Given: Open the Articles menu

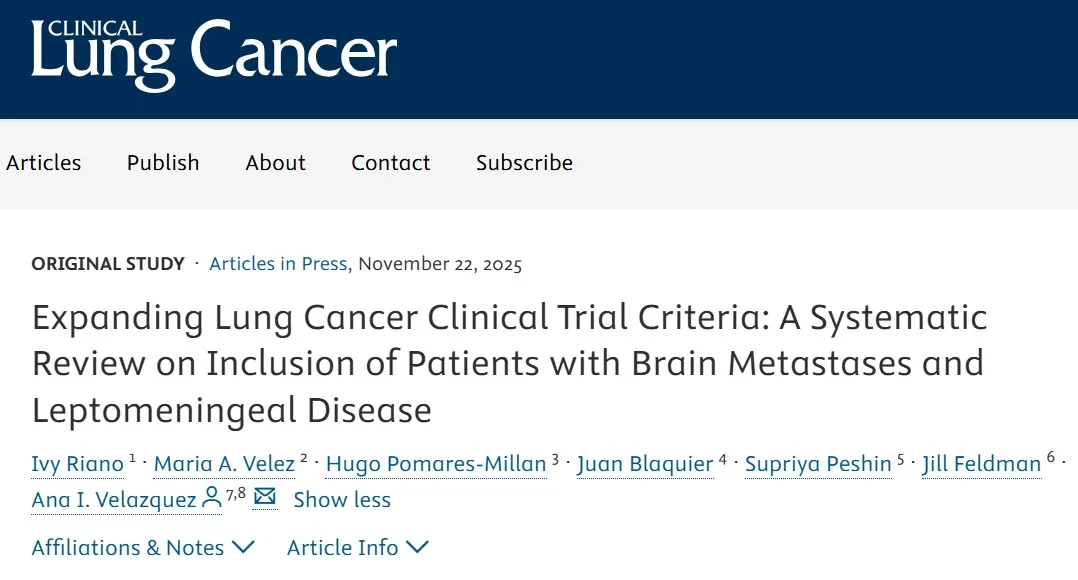Looking at the screenshot, I should (43, 162).
